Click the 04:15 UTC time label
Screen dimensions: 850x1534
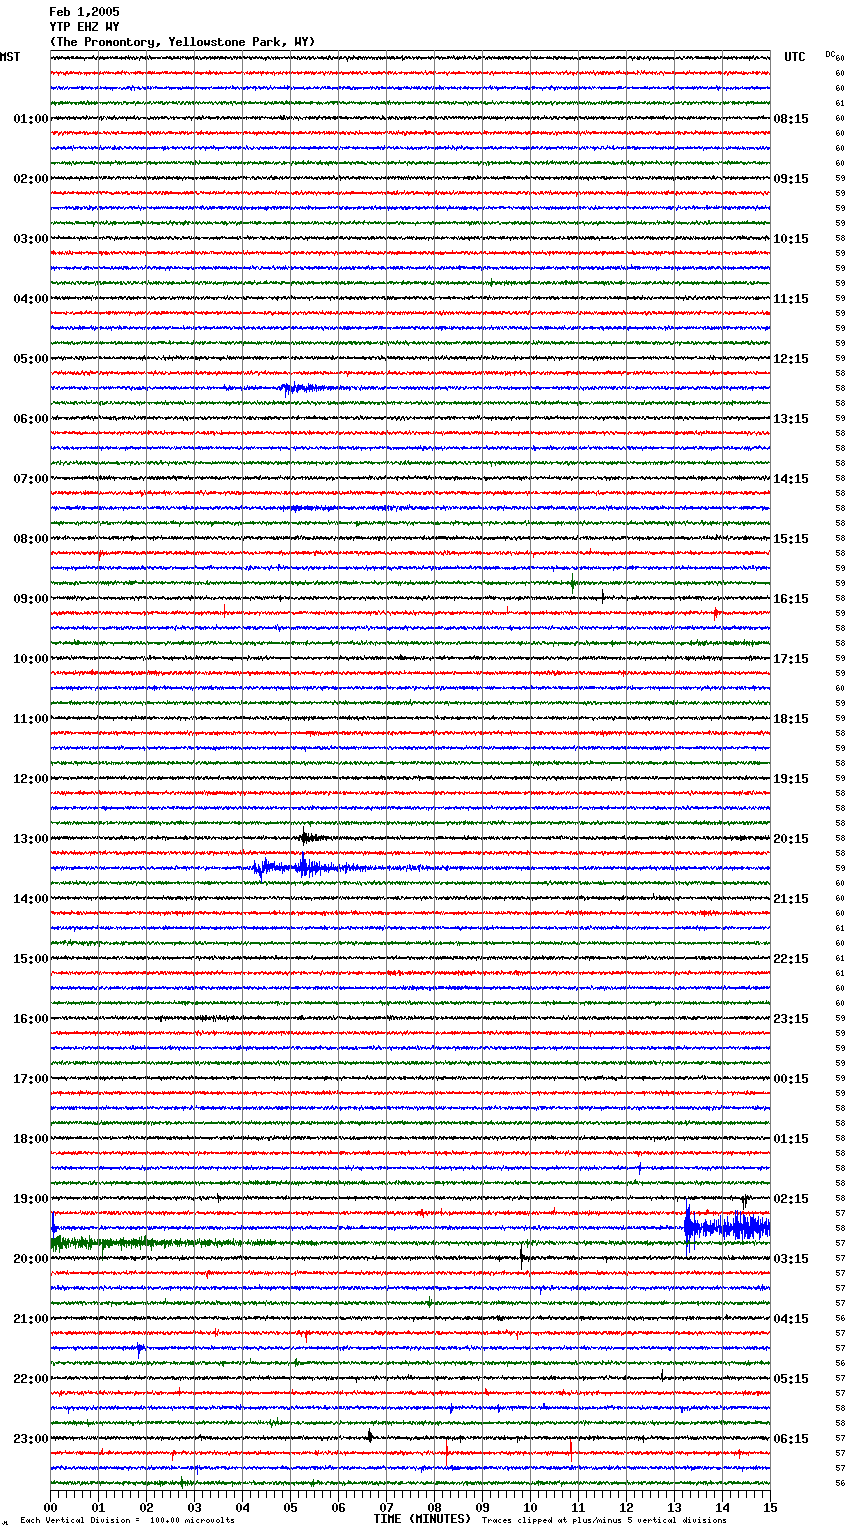pos(791,1319)
